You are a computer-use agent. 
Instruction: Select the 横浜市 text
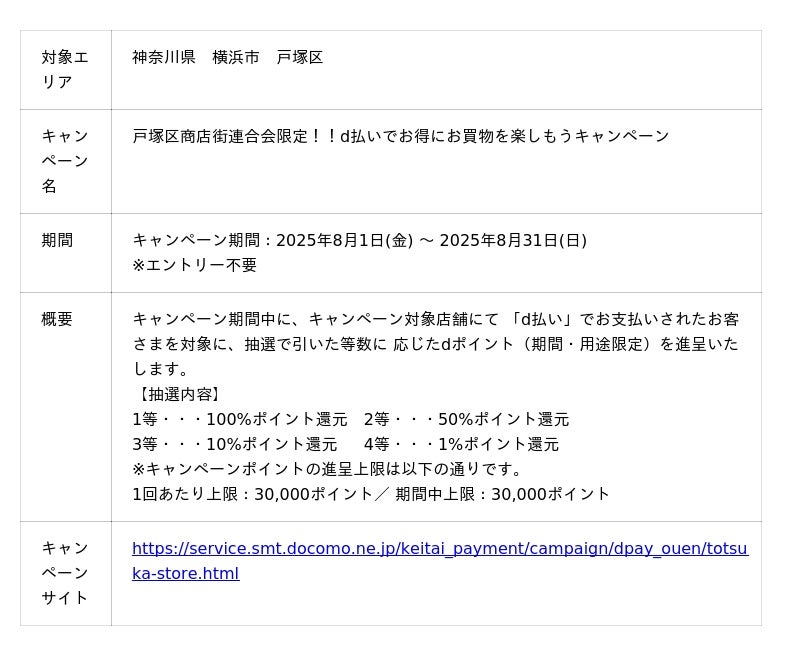(x=236, y=58)
